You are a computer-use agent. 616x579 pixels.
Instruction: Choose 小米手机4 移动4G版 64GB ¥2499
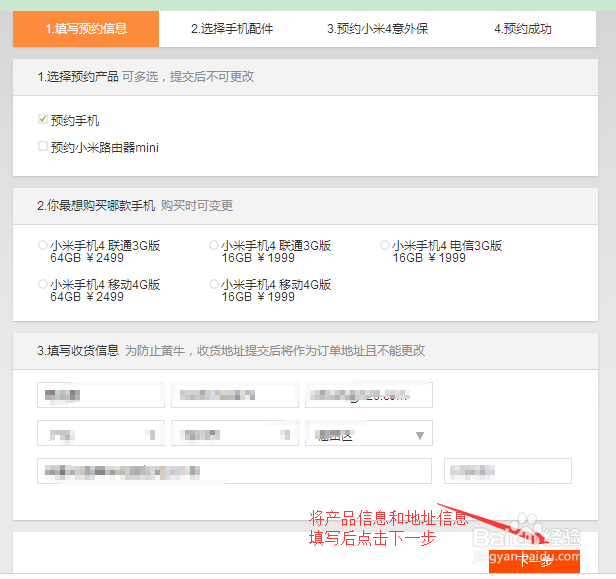[x=42, y=284]
